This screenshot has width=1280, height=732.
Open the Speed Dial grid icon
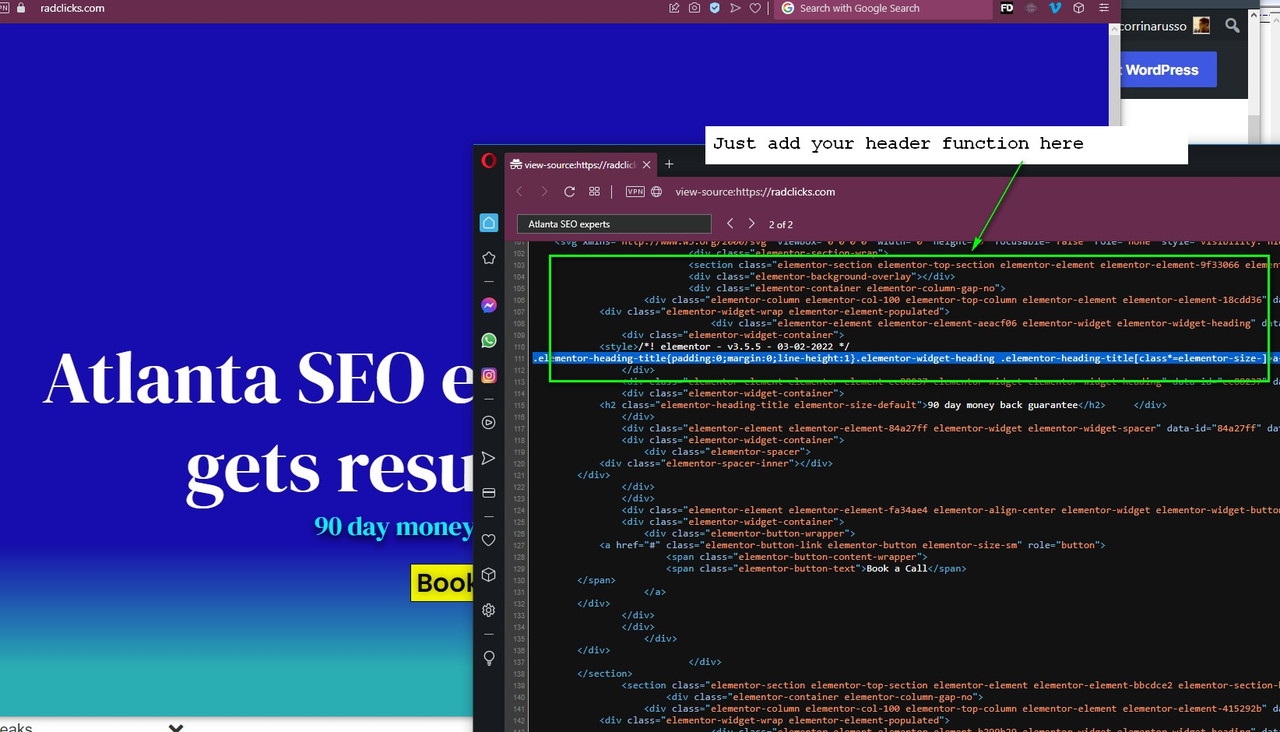[594, 192]
